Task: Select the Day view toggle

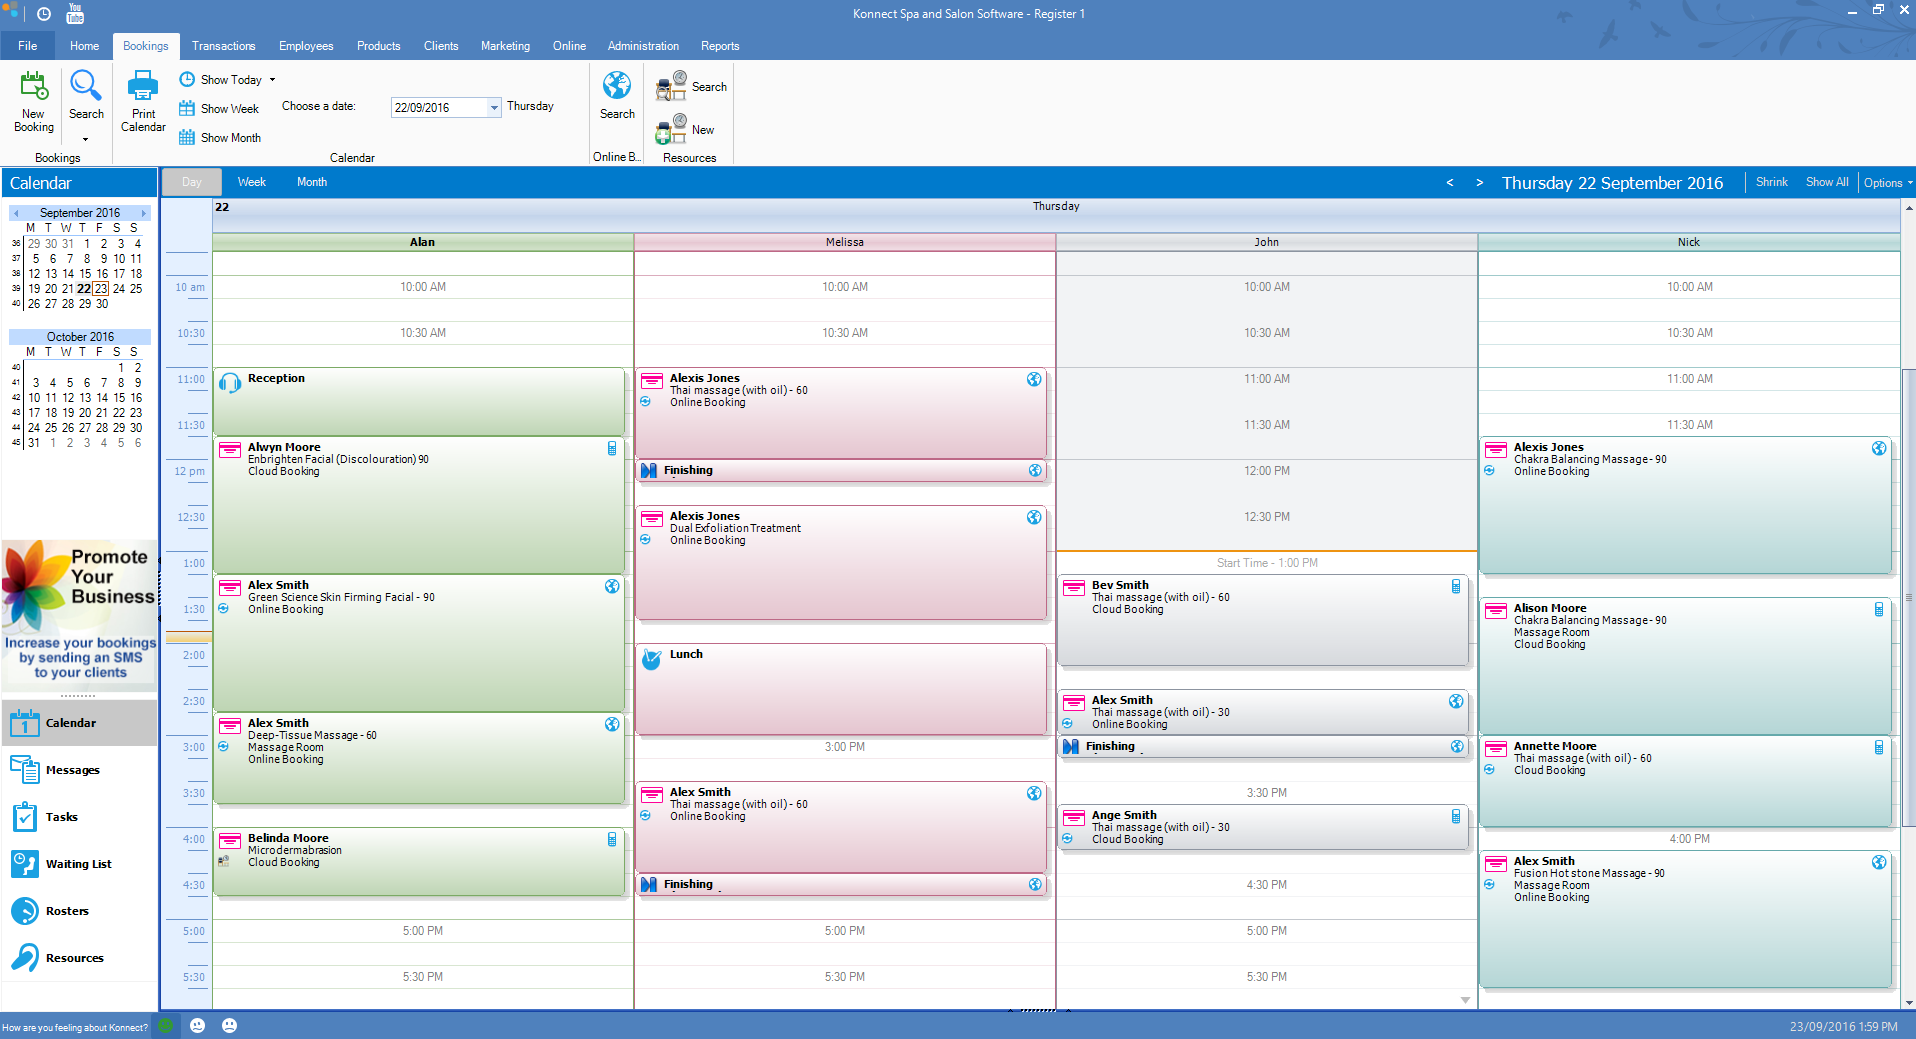Action: (x=192, y=182)
